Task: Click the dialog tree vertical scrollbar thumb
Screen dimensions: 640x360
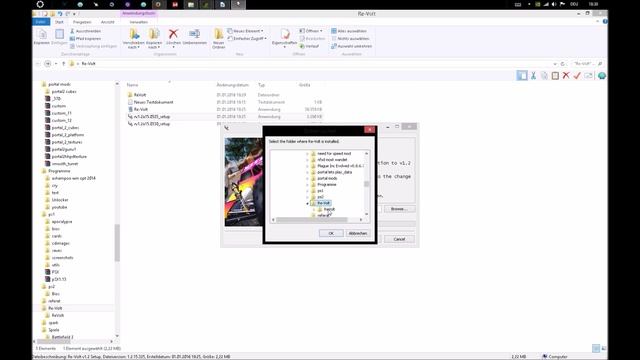Action: (366, 183)
